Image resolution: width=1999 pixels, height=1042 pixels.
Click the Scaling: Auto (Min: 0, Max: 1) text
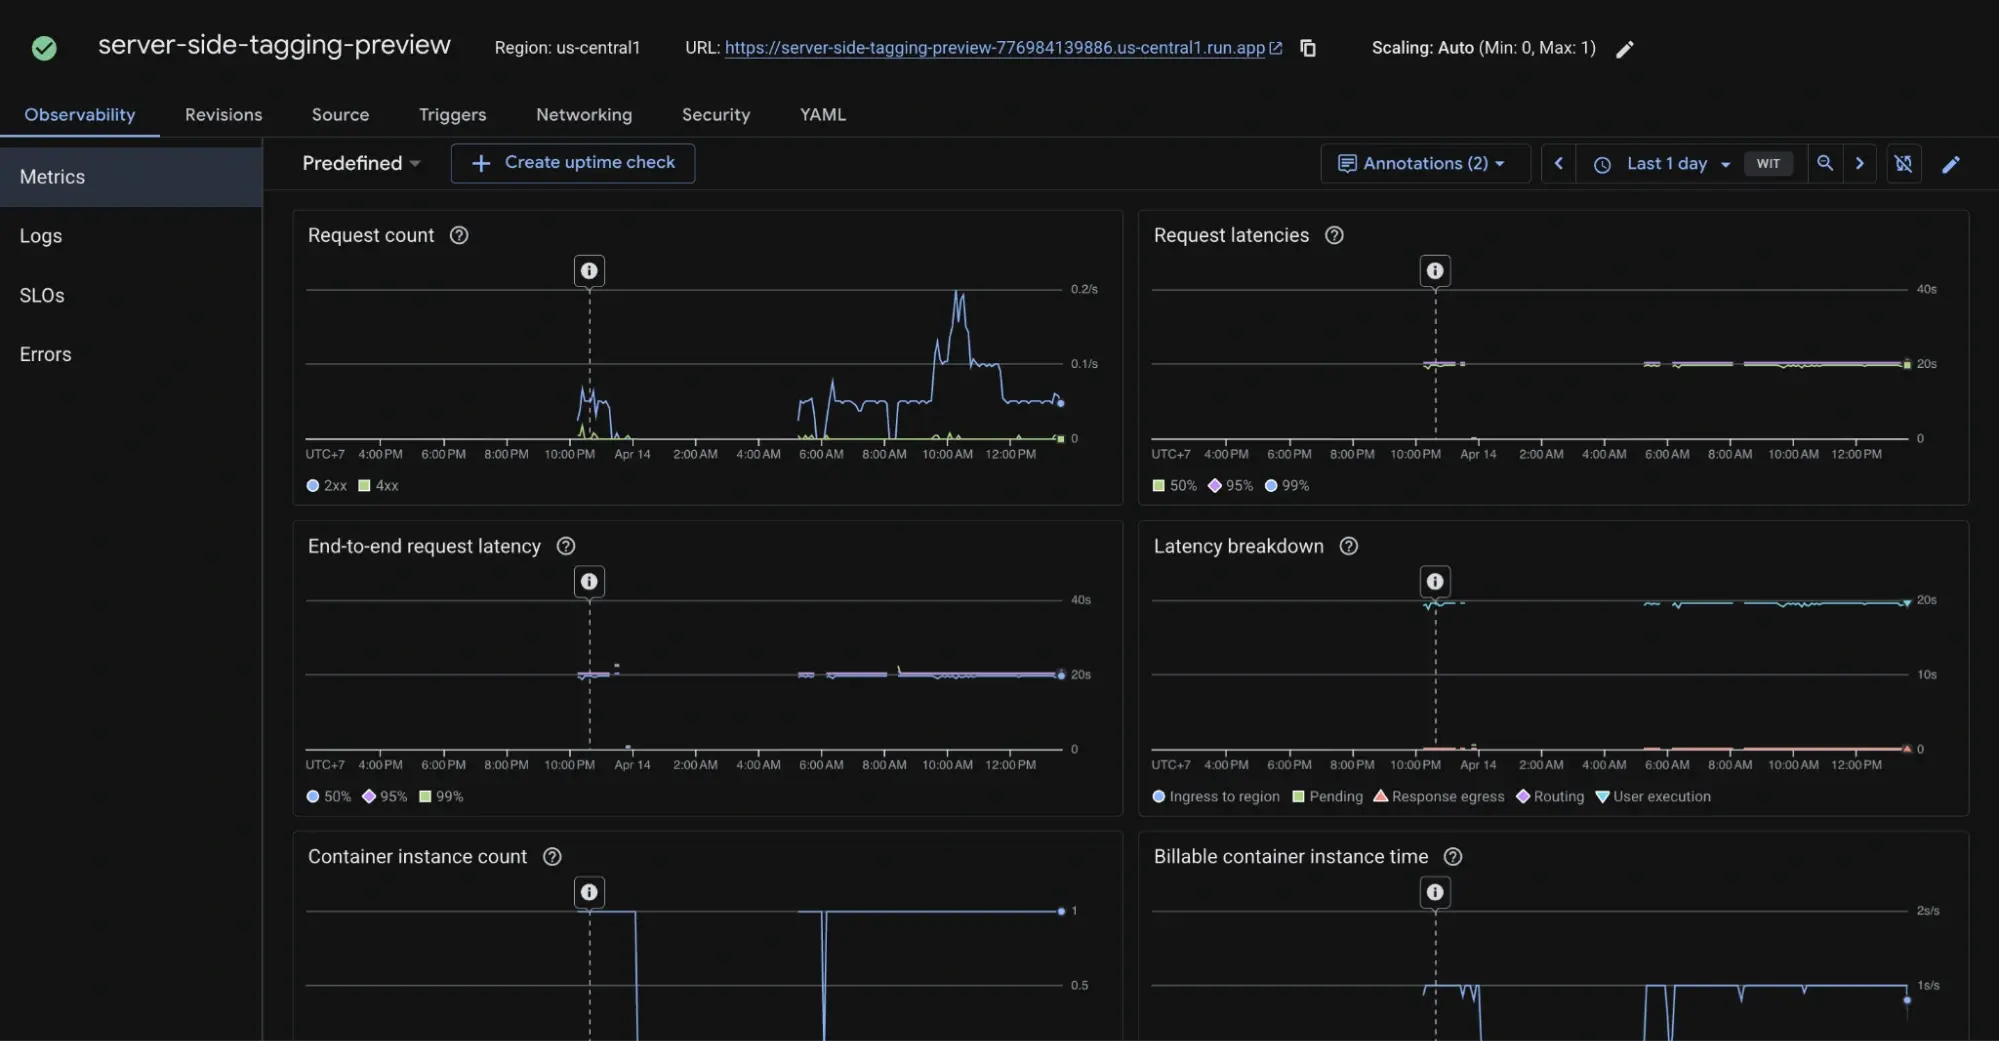coord(1484,48)
